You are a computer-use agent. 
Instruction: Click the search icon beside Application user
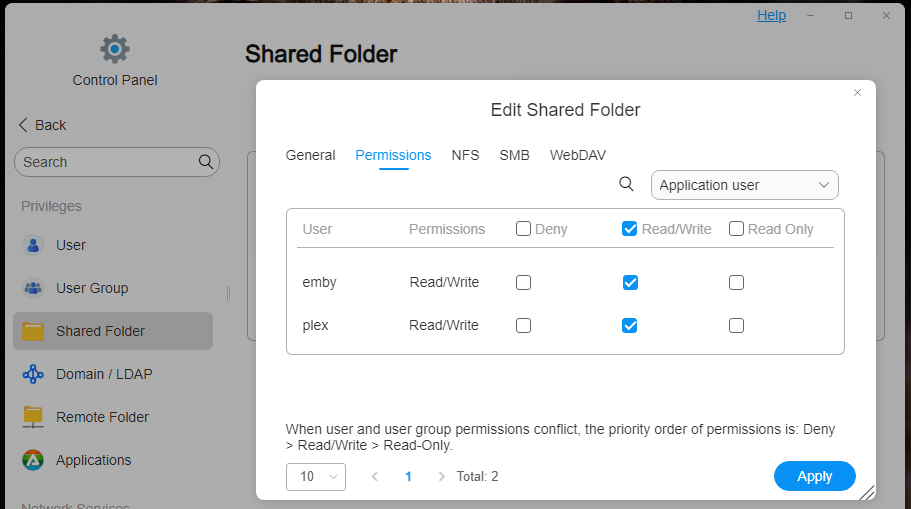click(626, 184)
